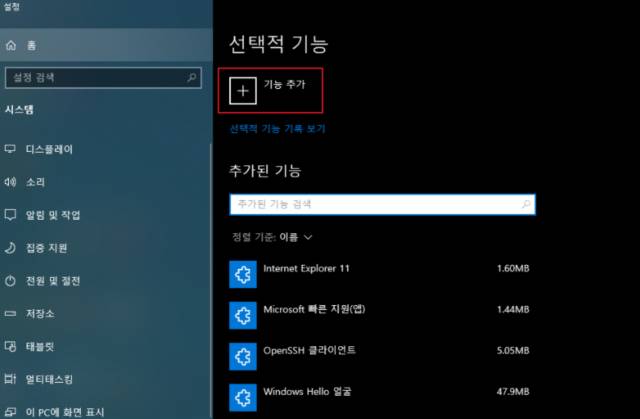Viewport: 640px width, 419px height.
Task: Select 멀티태스킹 in the sidebar
Action: pos(50,379)
